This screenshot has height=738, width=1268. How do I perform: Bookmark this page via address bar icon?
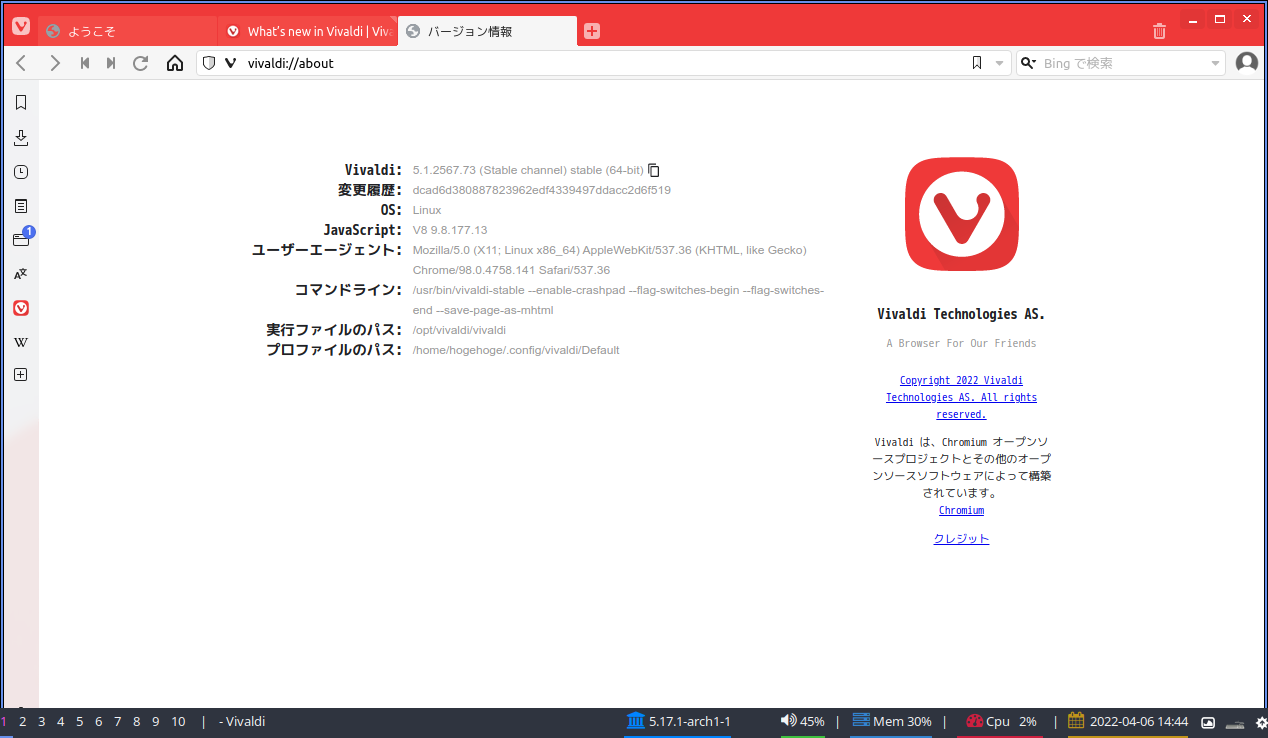pyautogui.click(x=977, y=63)
